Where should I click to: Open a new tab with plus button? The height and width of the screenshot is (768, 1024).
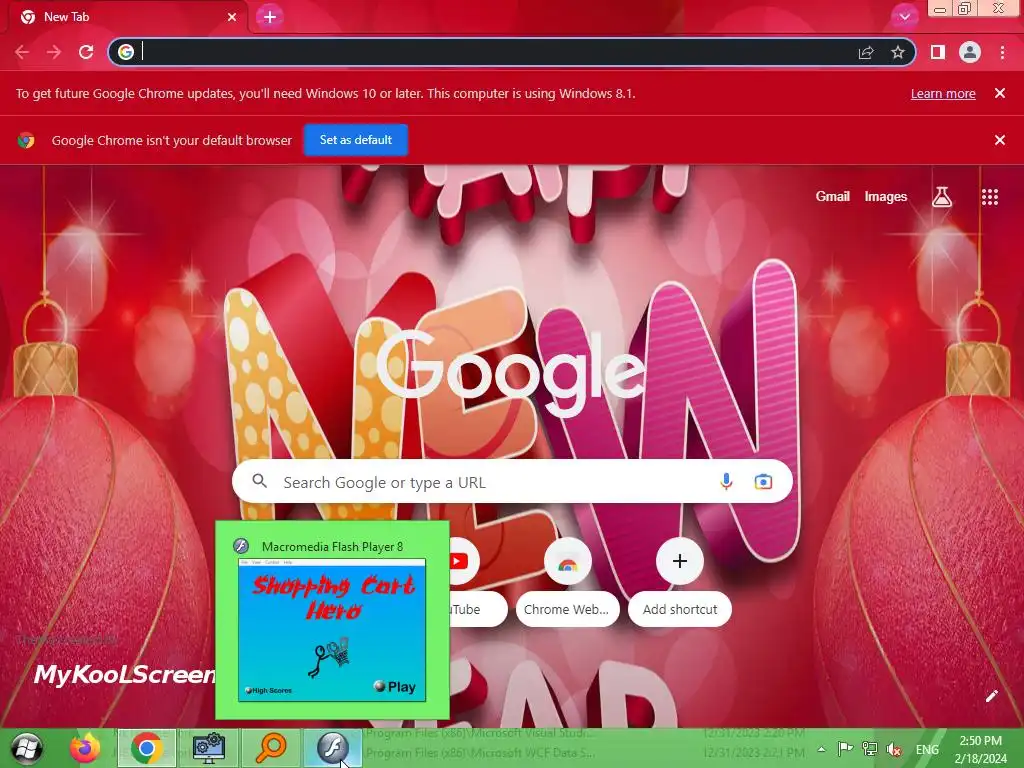[270, 17]
